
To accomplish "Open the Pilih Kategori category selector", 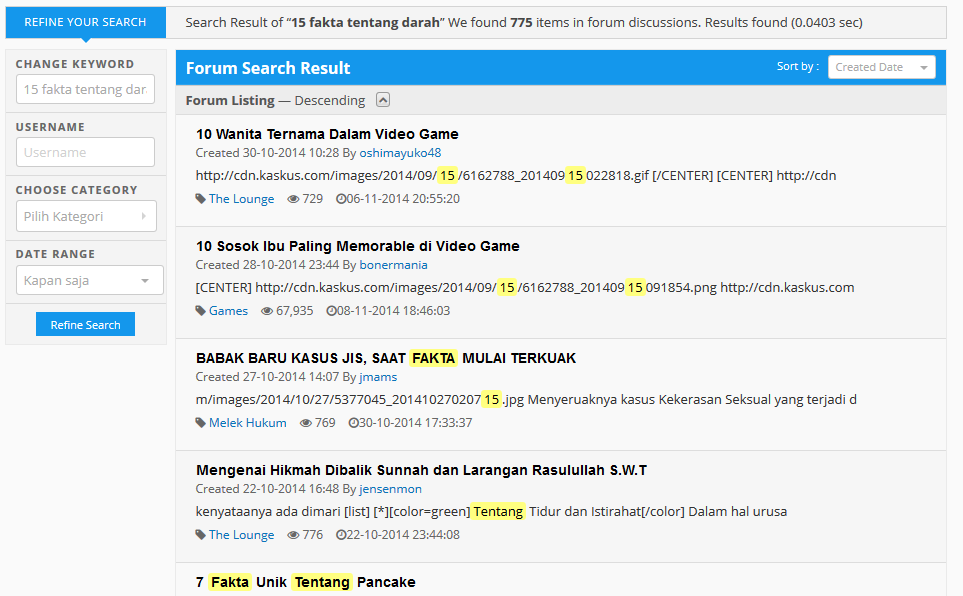I will pos(86,216).
